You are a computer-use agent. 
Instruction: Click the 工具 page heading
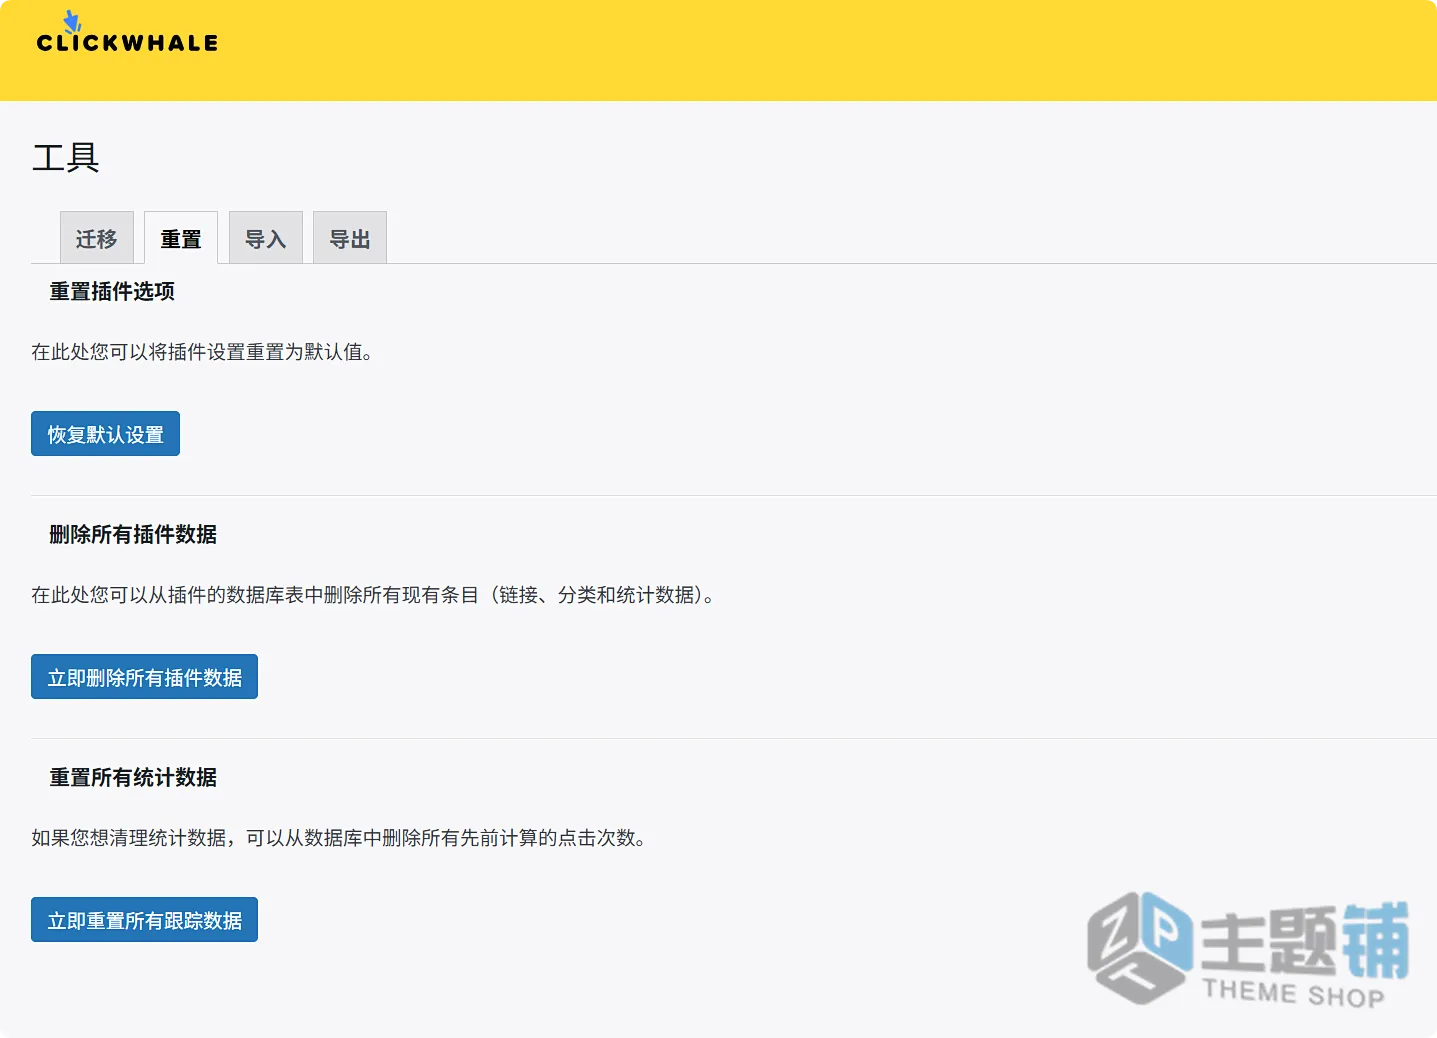(66, 158)
